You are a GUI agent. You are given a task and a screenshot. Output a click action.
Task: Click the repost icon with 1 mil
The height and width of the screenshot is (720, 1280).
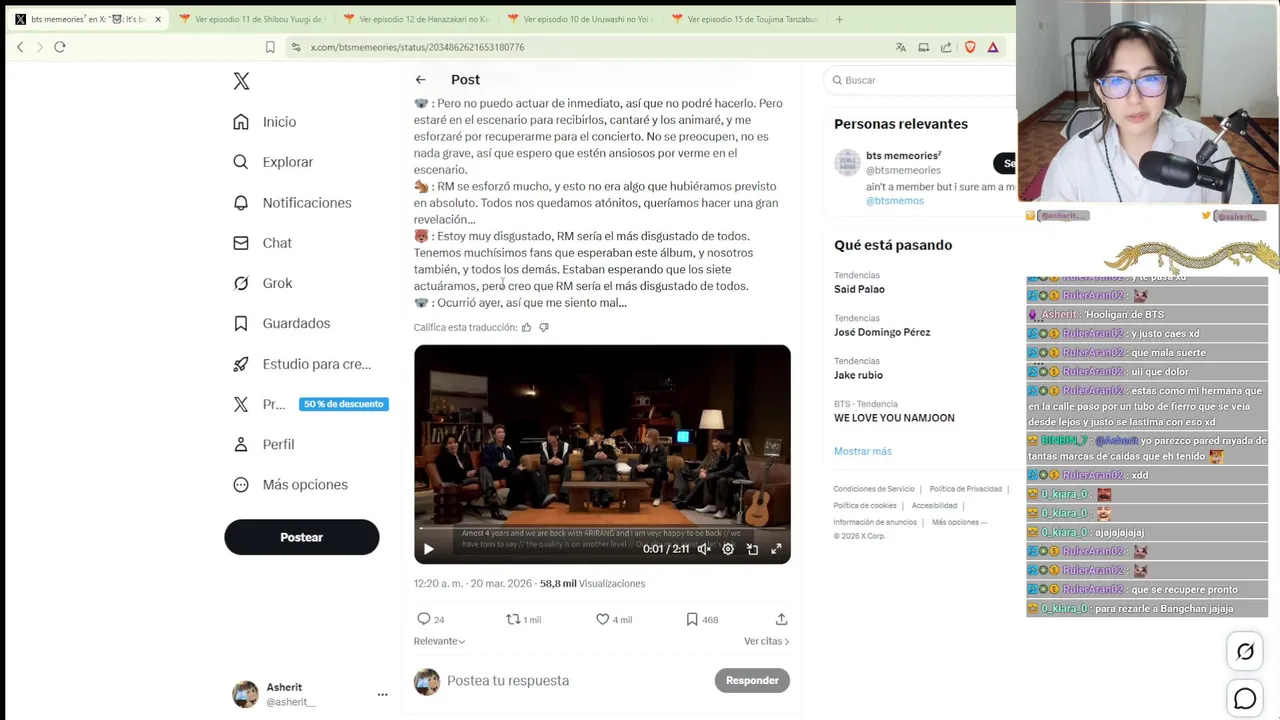pyautogui.click(x=513, y=619)
